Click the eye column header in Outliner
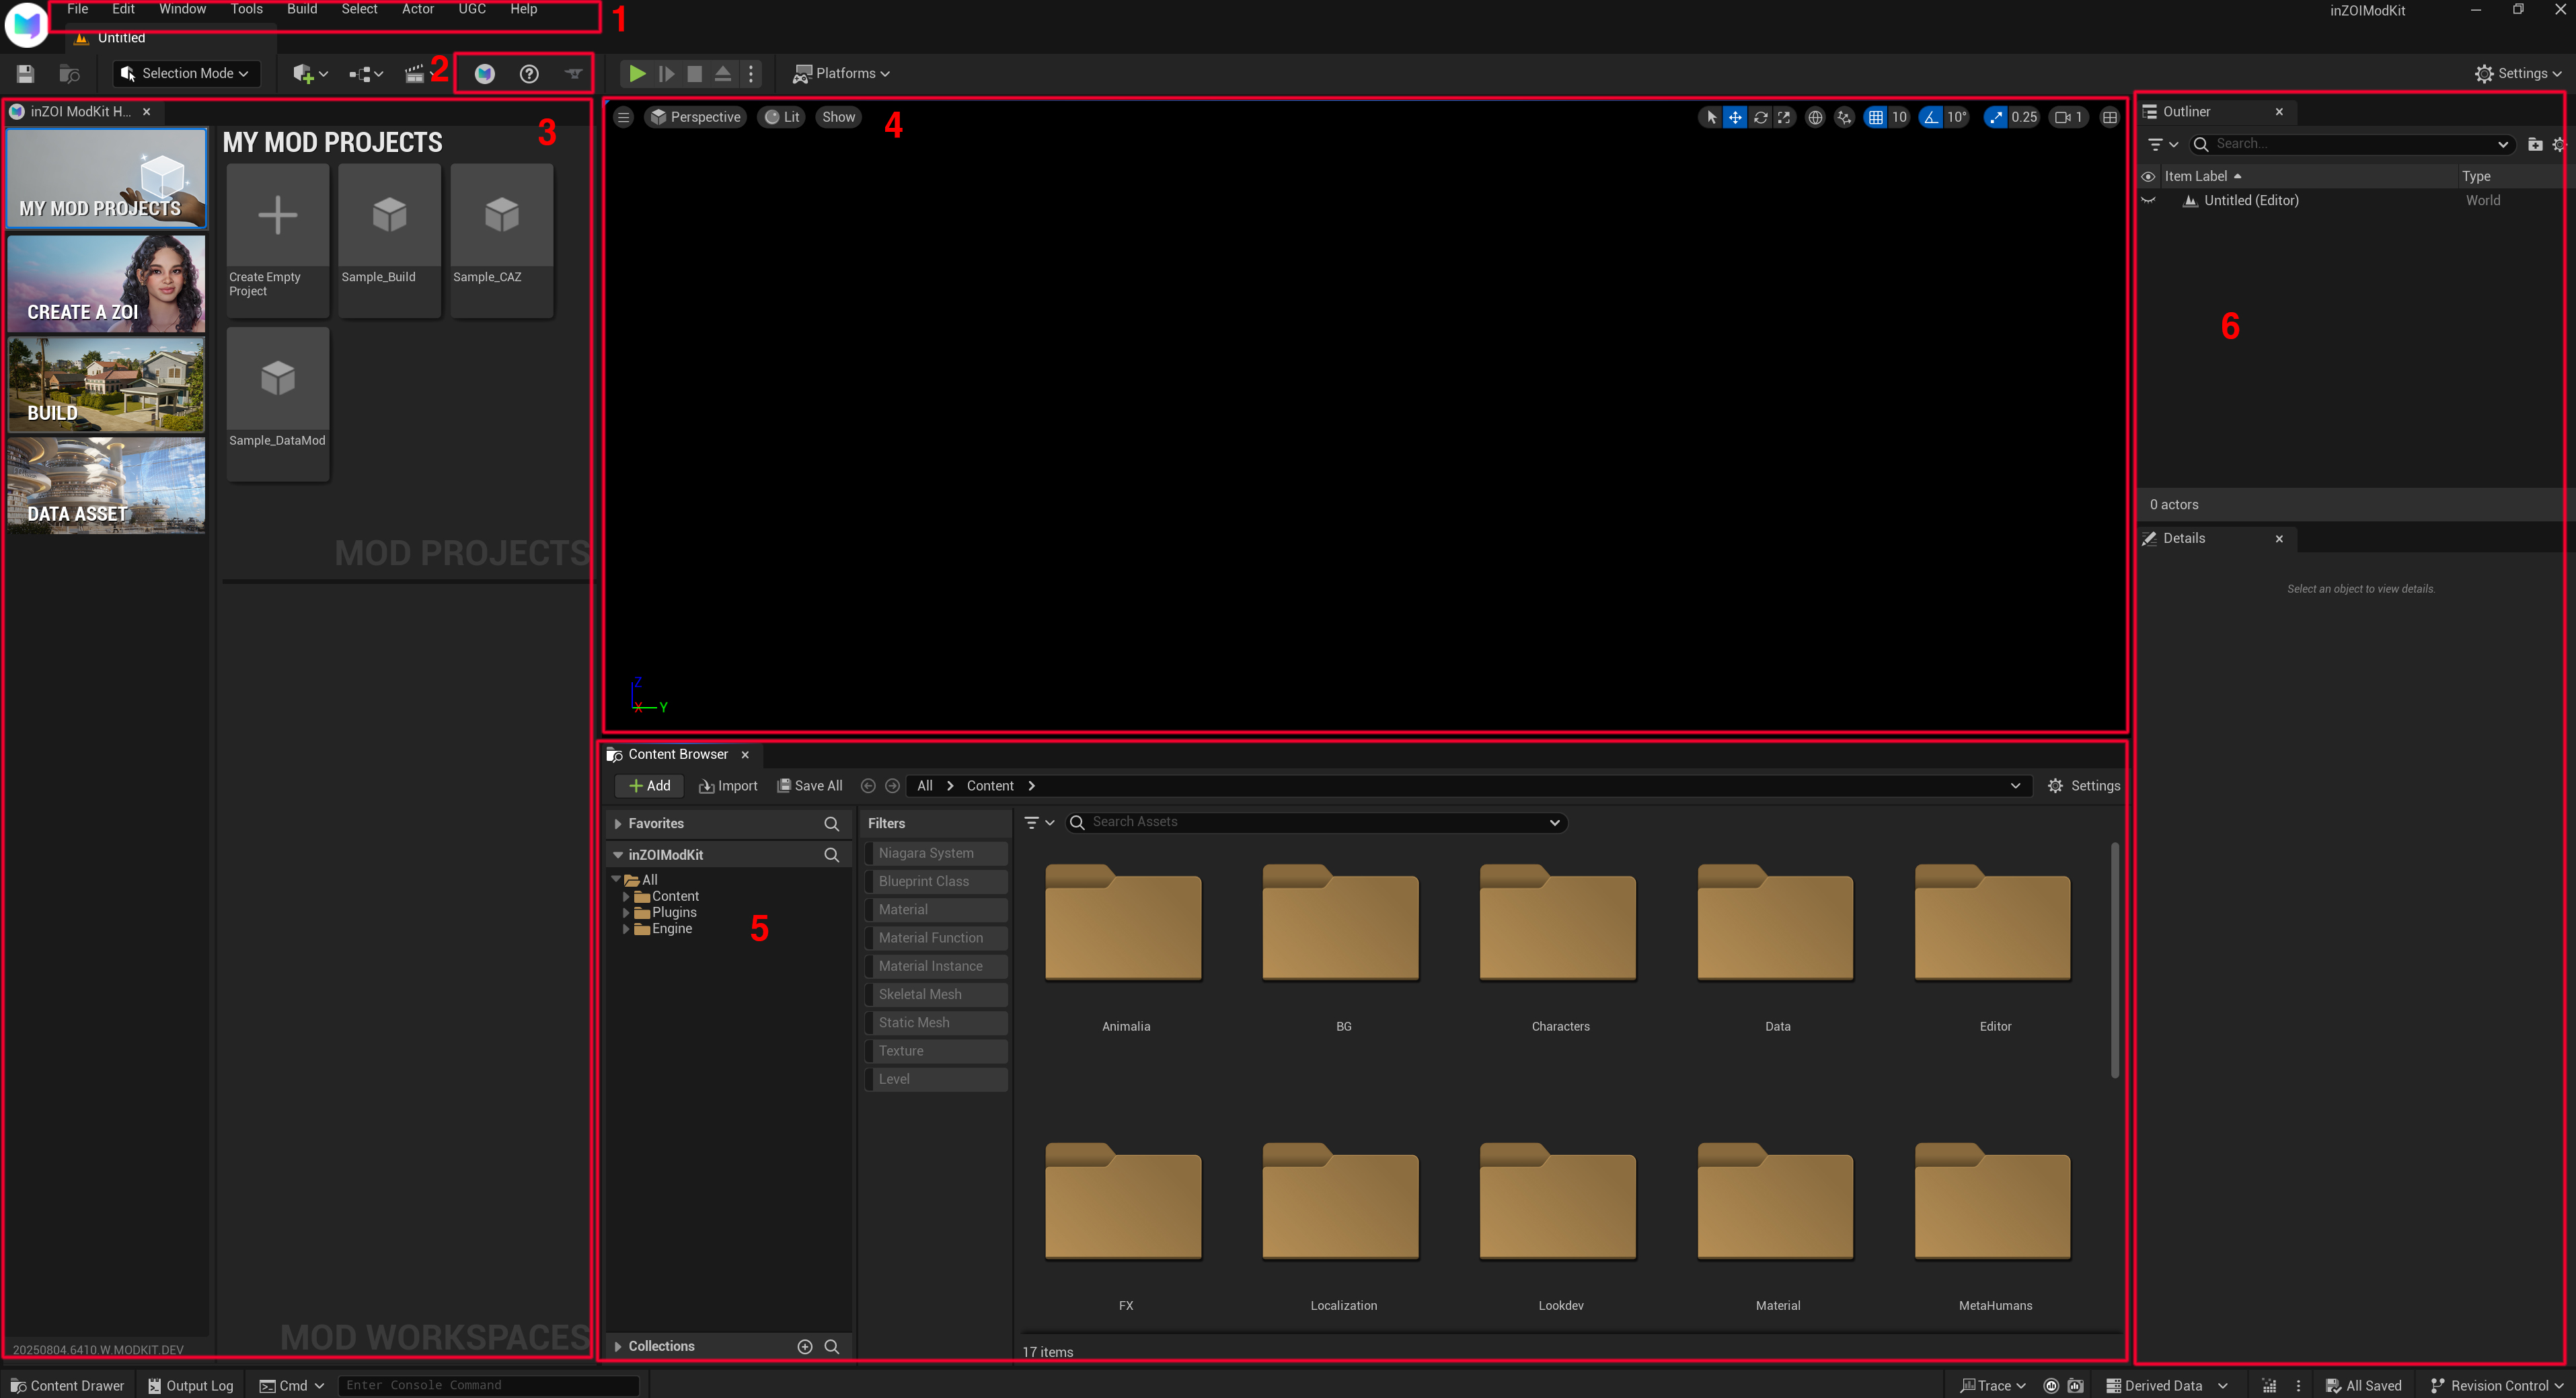This screenshot has width=2576, height=1398. 2148,176
